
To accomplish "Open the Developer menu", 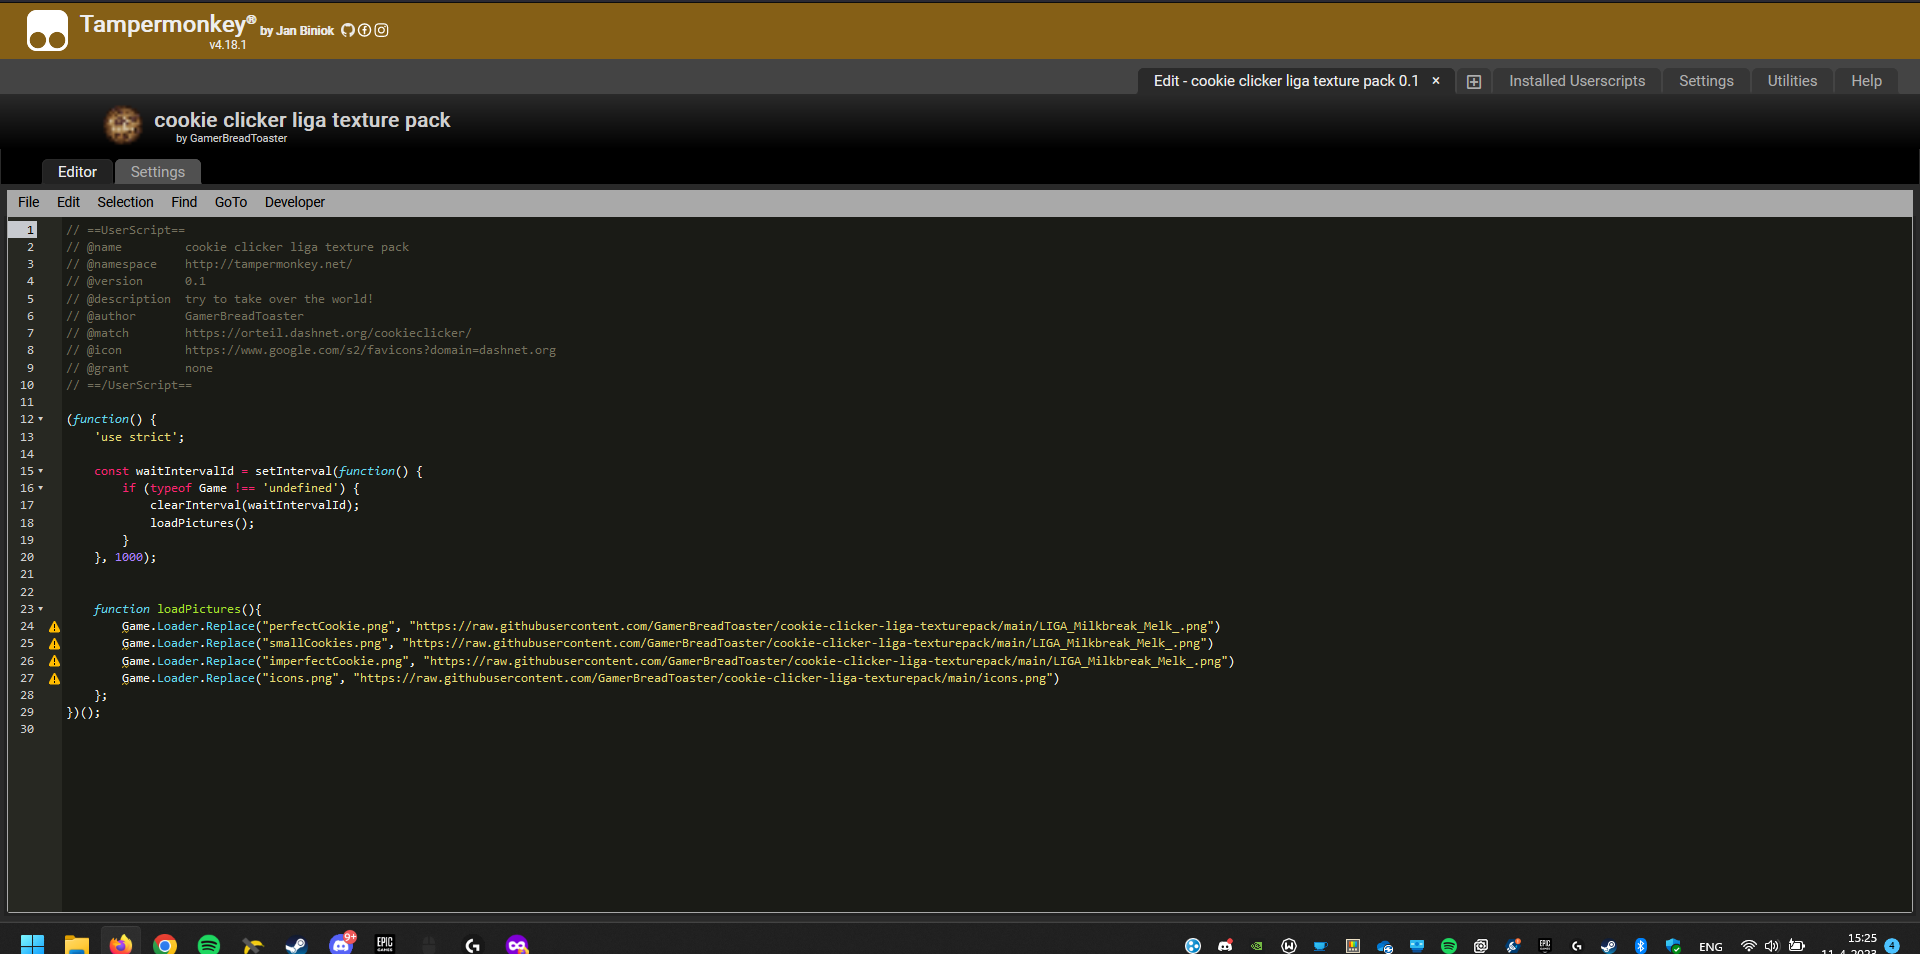I will click(294, 202).
